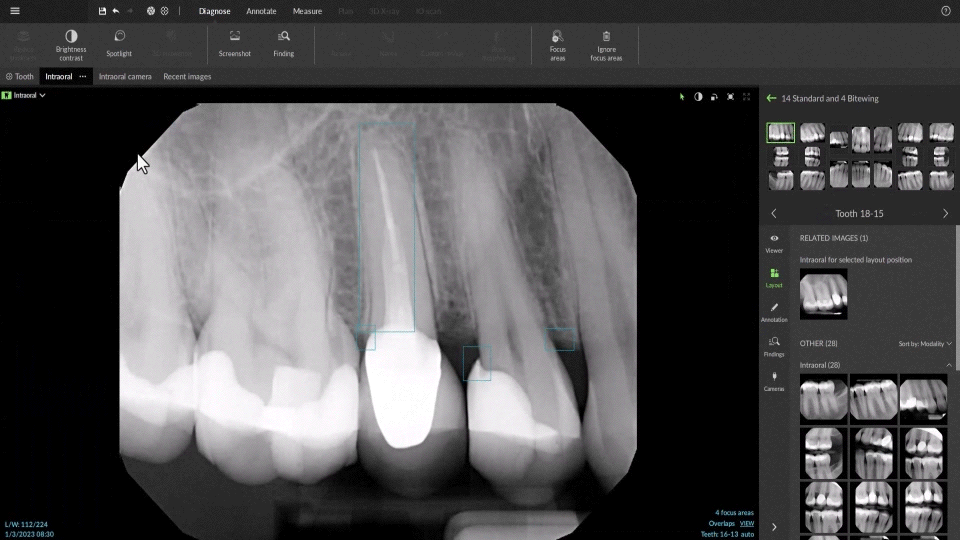Click the 4 focus areas text
Screen dimensions: 960x540
click(x=734, y=513)
